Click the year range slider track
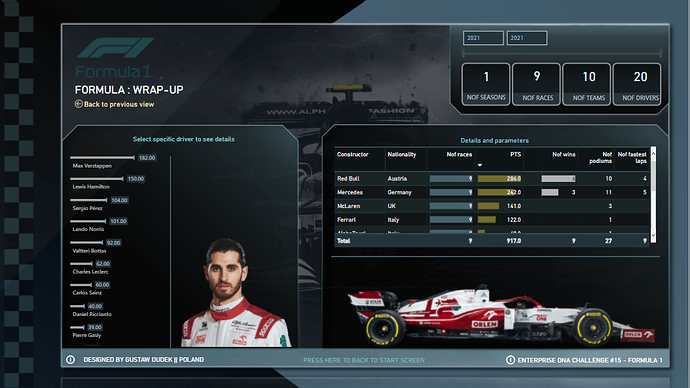The width and height of the screenshot is (690, 388). coord(562,53)
